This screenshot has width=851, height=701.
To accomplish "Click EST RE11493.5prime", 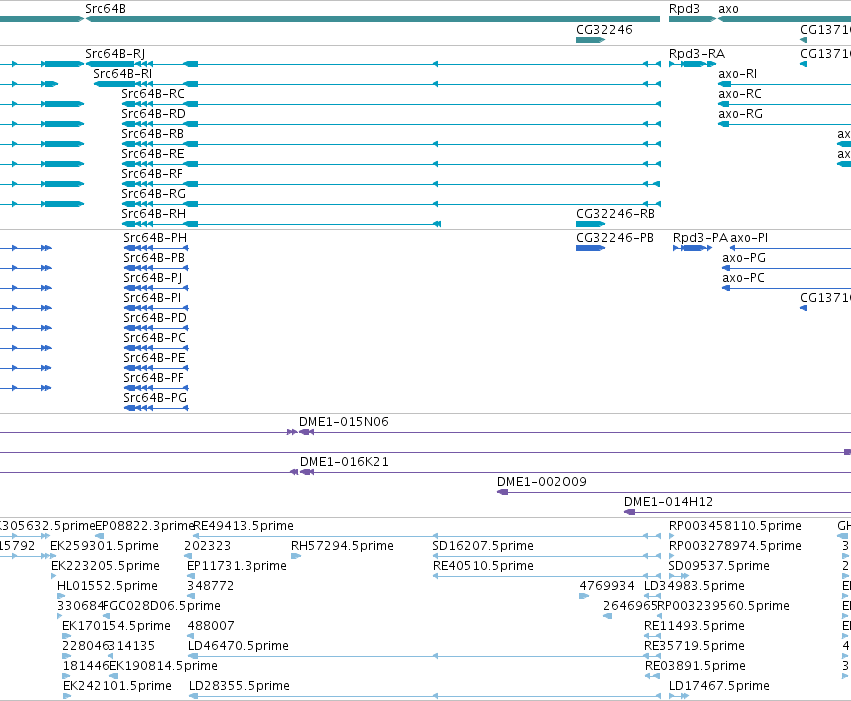I will pyautogui.click(x=652, y=636).
